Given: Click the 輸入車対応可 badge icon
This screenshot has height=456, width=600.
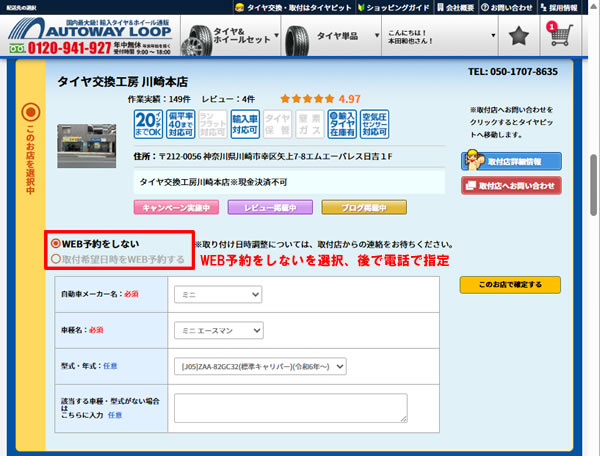Looking at the screenshot, I should coord(245,125).
